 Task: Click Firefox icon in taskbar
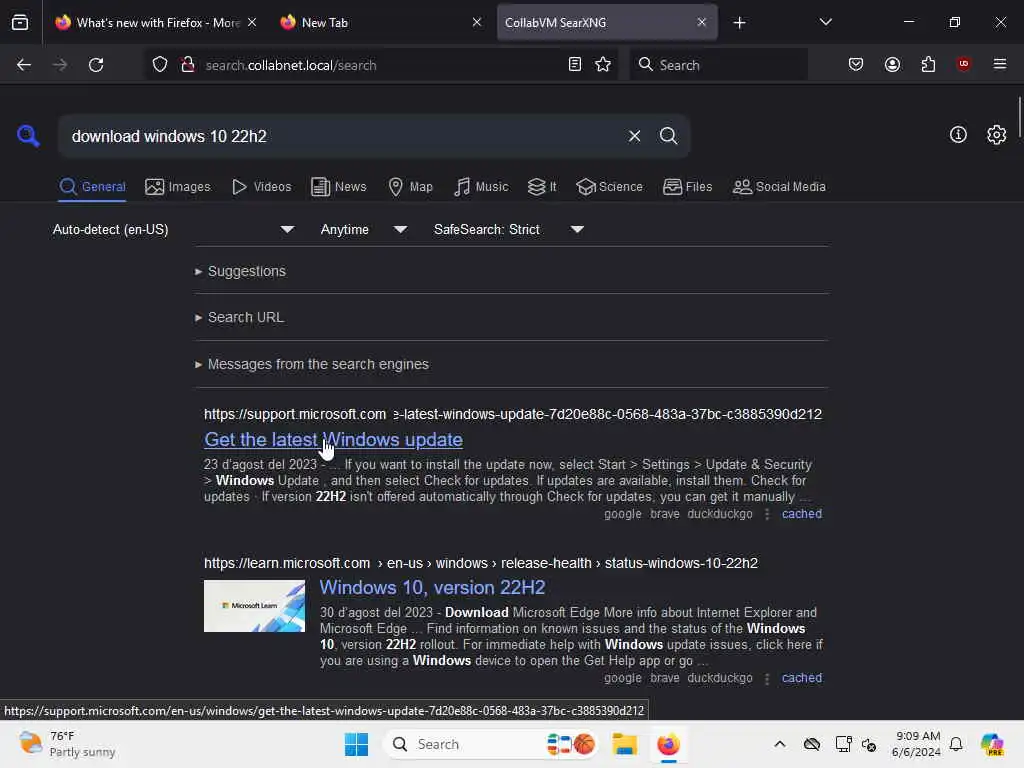click(x=668, y=744)
